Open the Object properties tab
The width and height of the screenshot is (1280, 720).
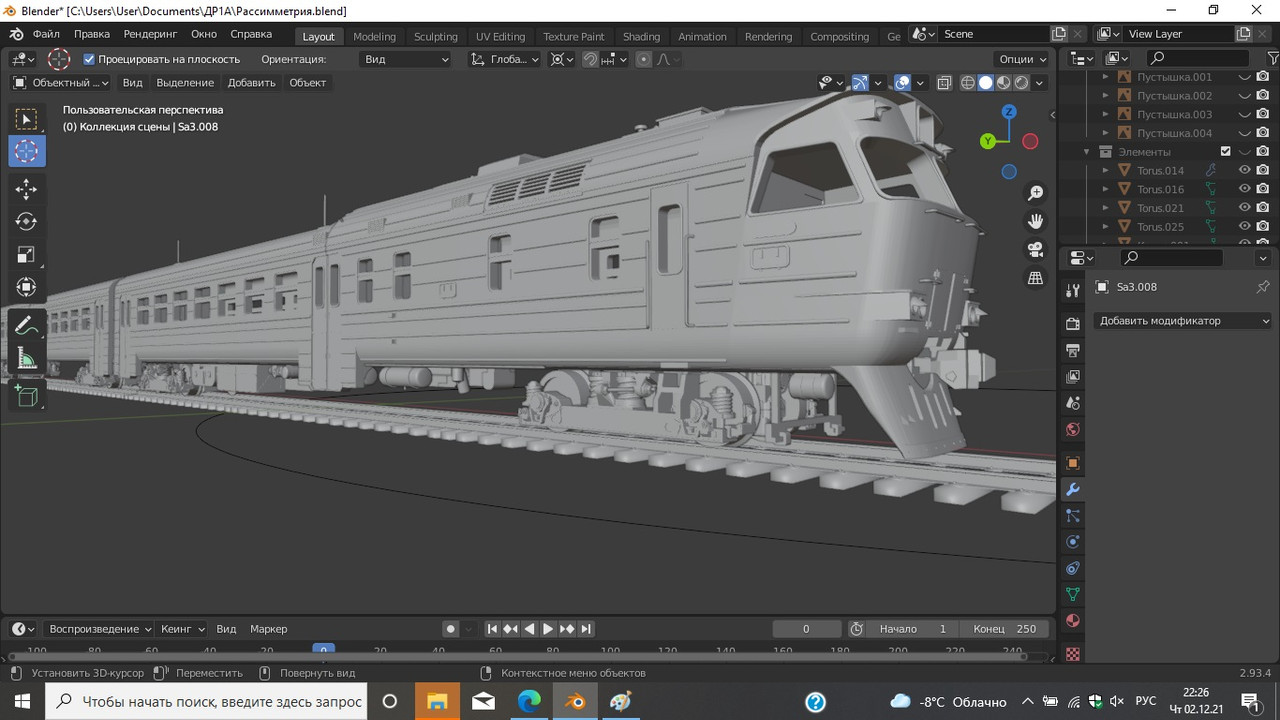[1073, 463]
